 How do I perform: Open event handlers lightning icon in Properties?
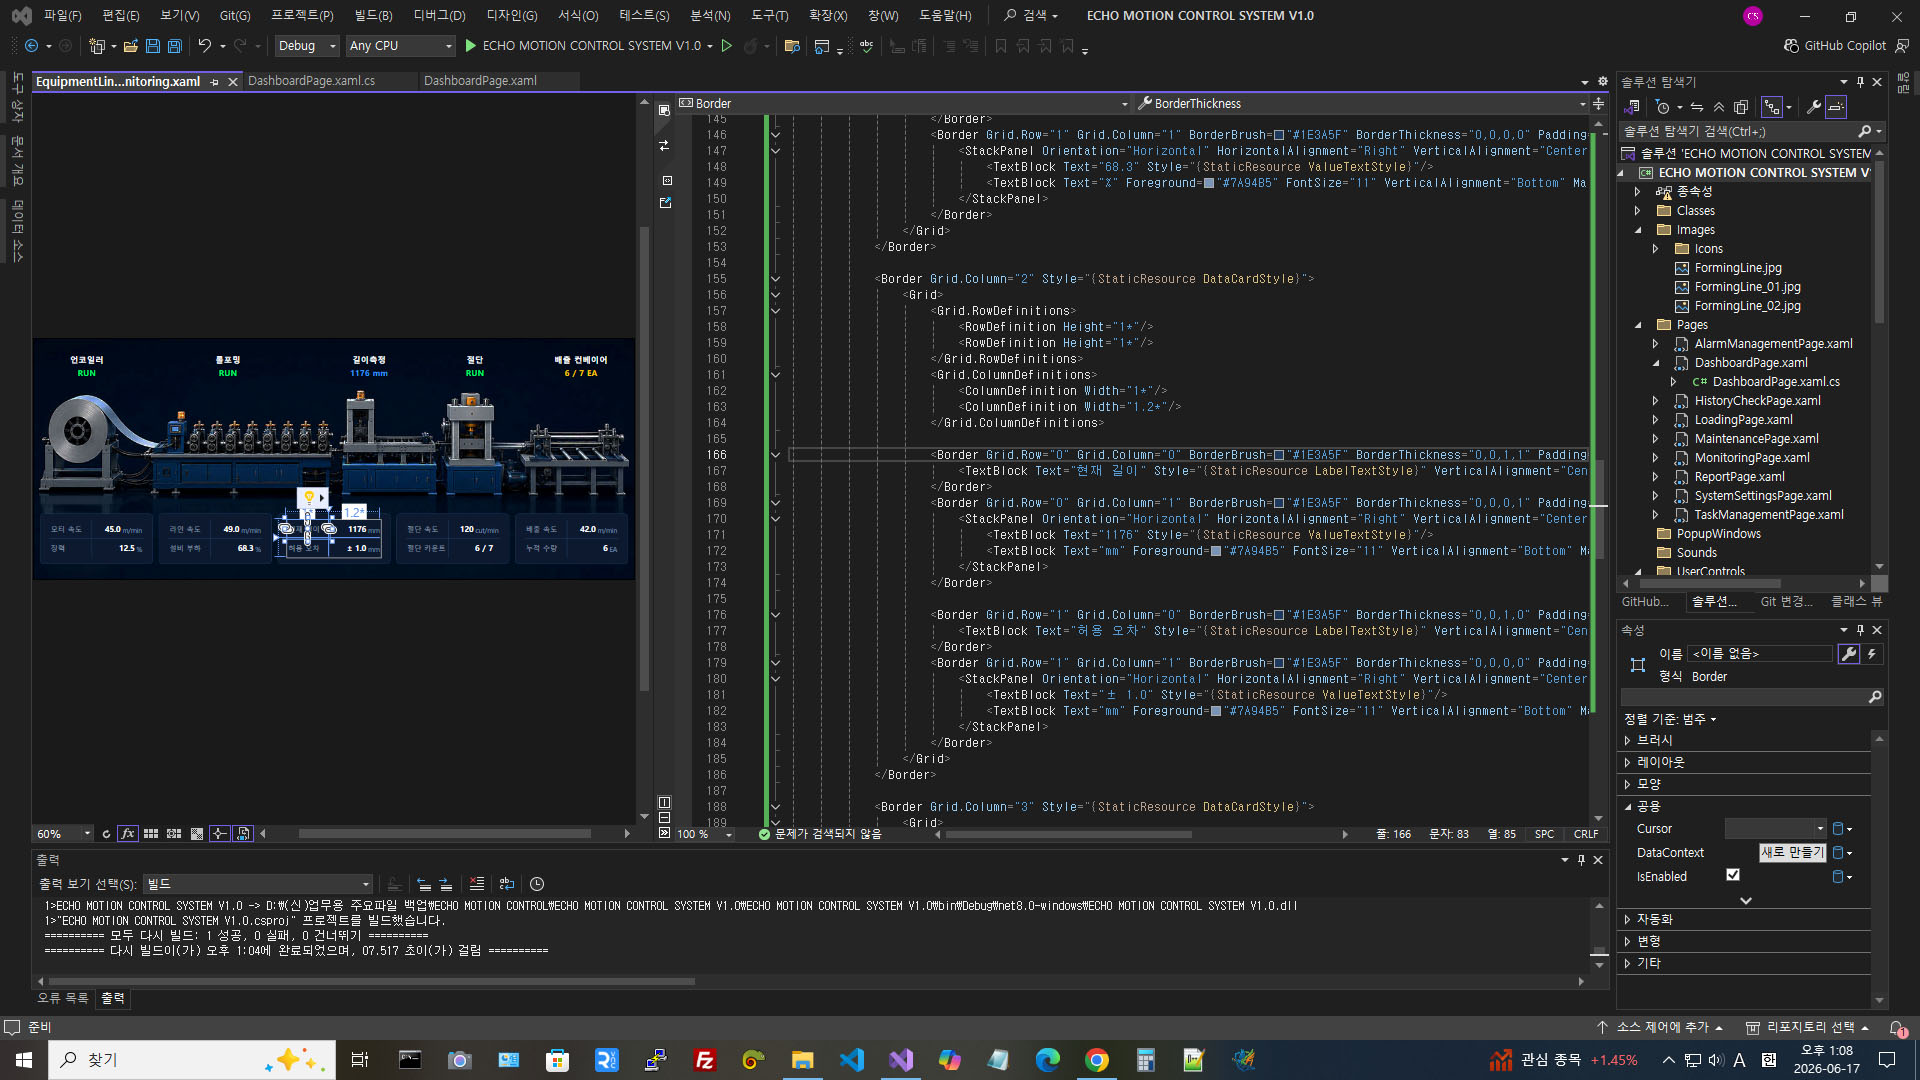(x=1872, y=654)
